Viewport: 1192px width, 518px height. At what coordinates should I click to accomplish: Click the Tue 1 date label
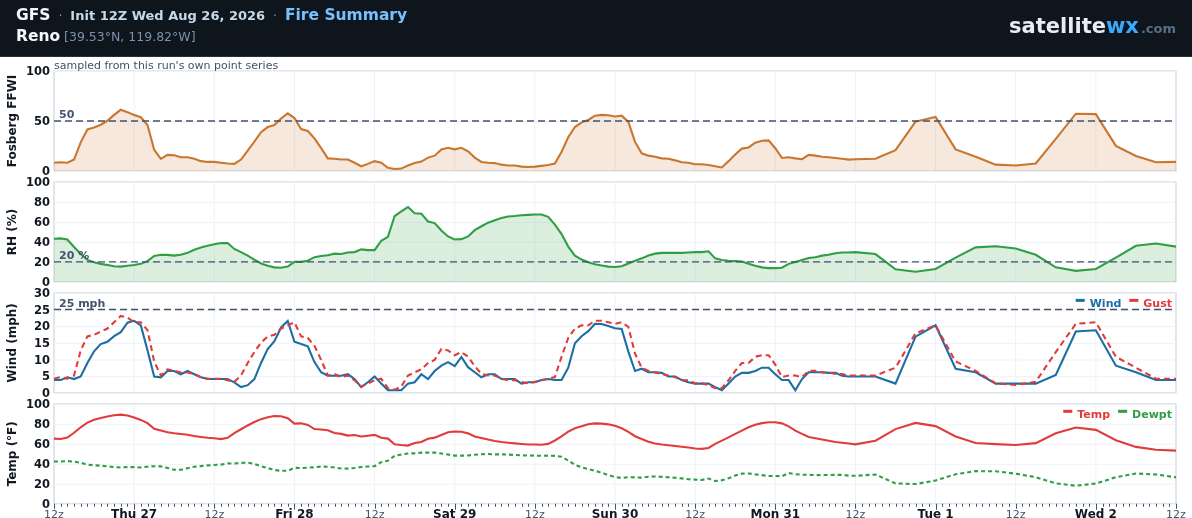point(935,513)
